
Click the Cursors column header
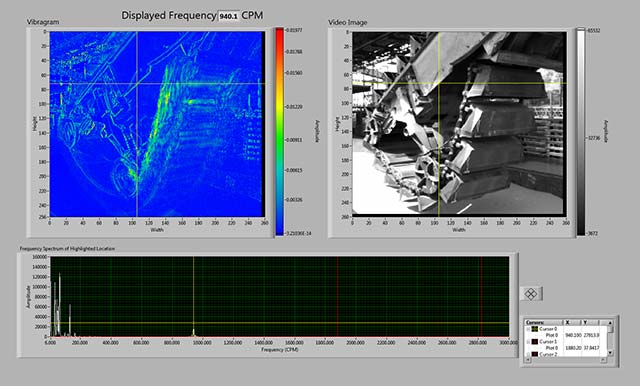click(x=543, y=322)
